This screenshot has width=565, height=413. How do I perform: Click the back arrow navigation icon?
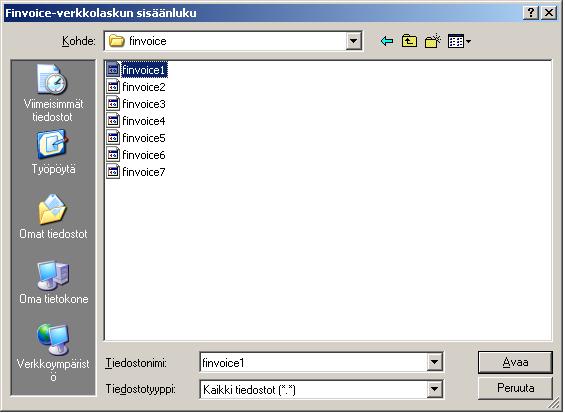coord(387,41)
